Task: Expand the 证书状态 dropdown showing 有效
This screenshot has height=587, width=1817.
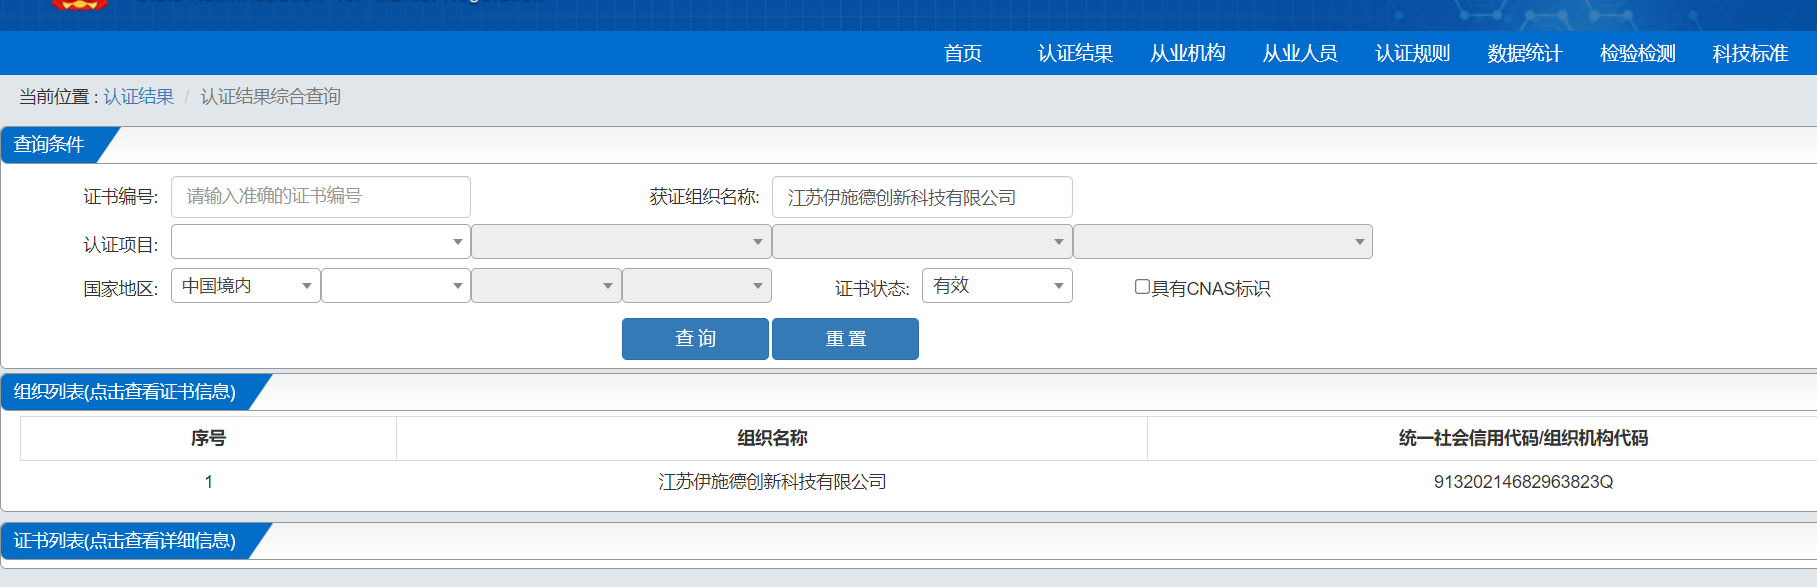Action: 997,286
